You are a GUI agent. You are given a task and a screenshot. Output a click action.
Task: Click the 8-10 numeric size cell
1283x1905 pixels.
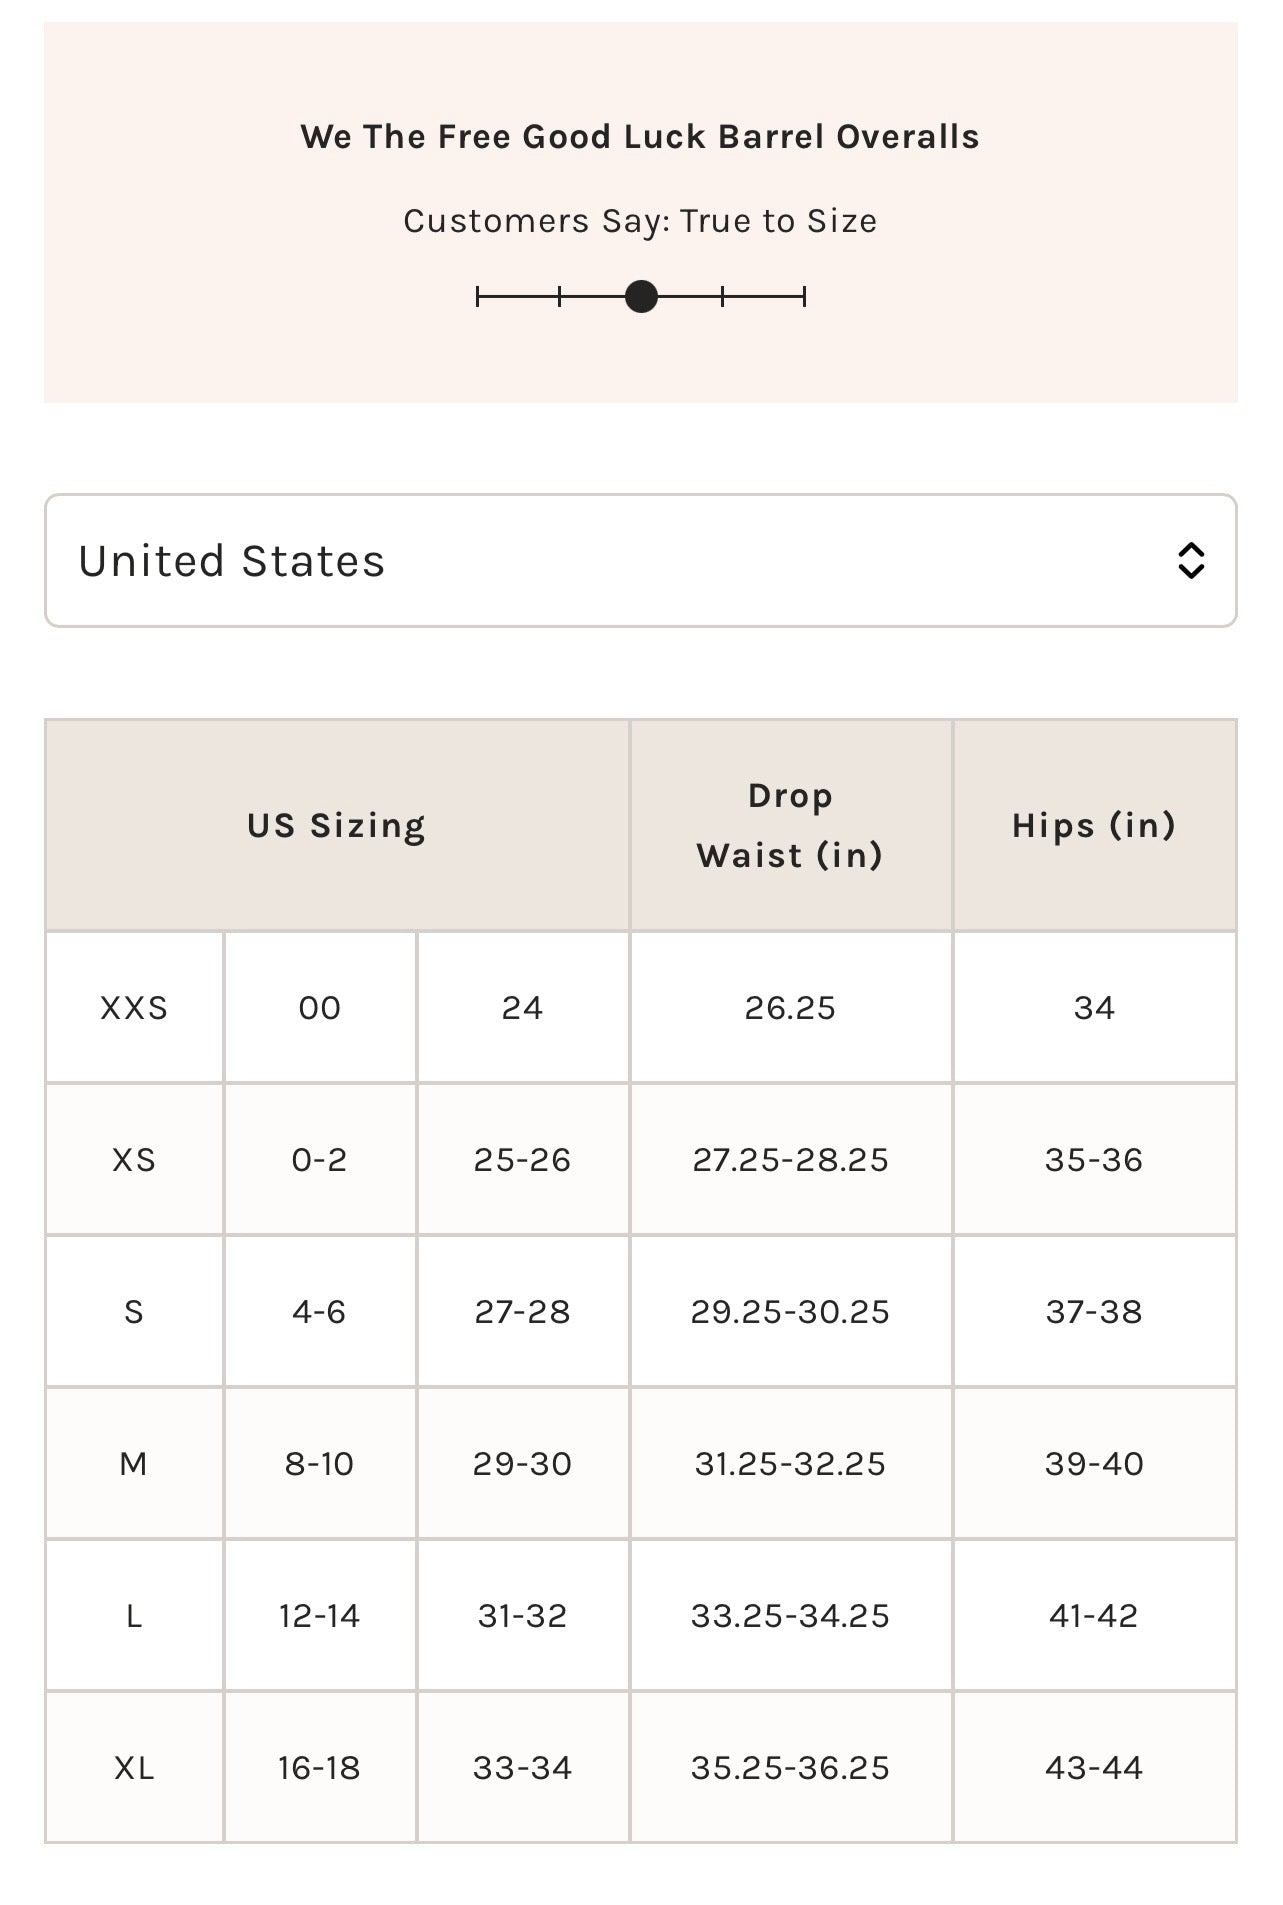point(319,1464)
